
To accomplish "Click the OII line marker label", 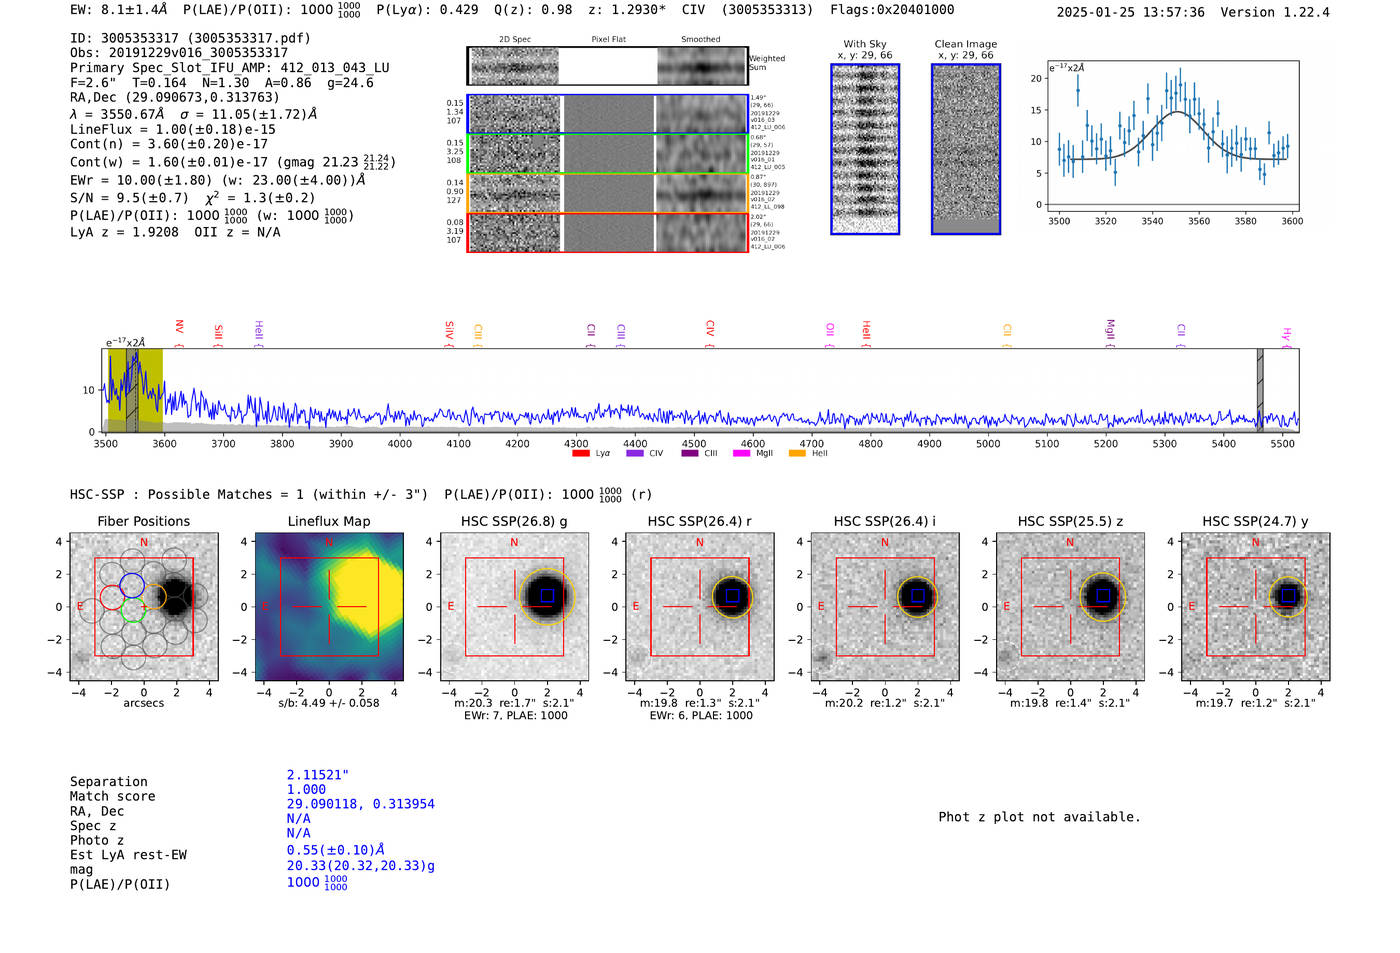I will (x=830, y=330).
